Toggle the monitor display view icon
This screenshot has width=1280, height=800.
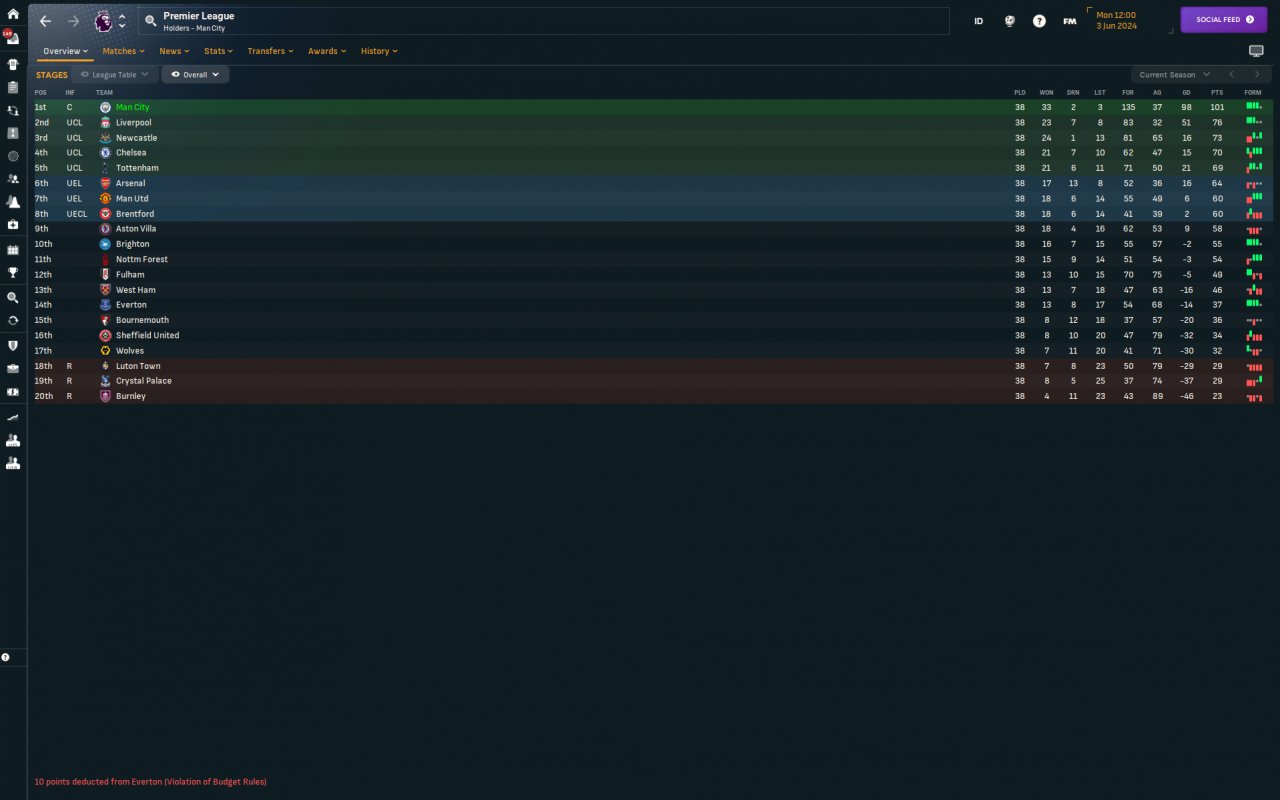tap(1256, 51)
